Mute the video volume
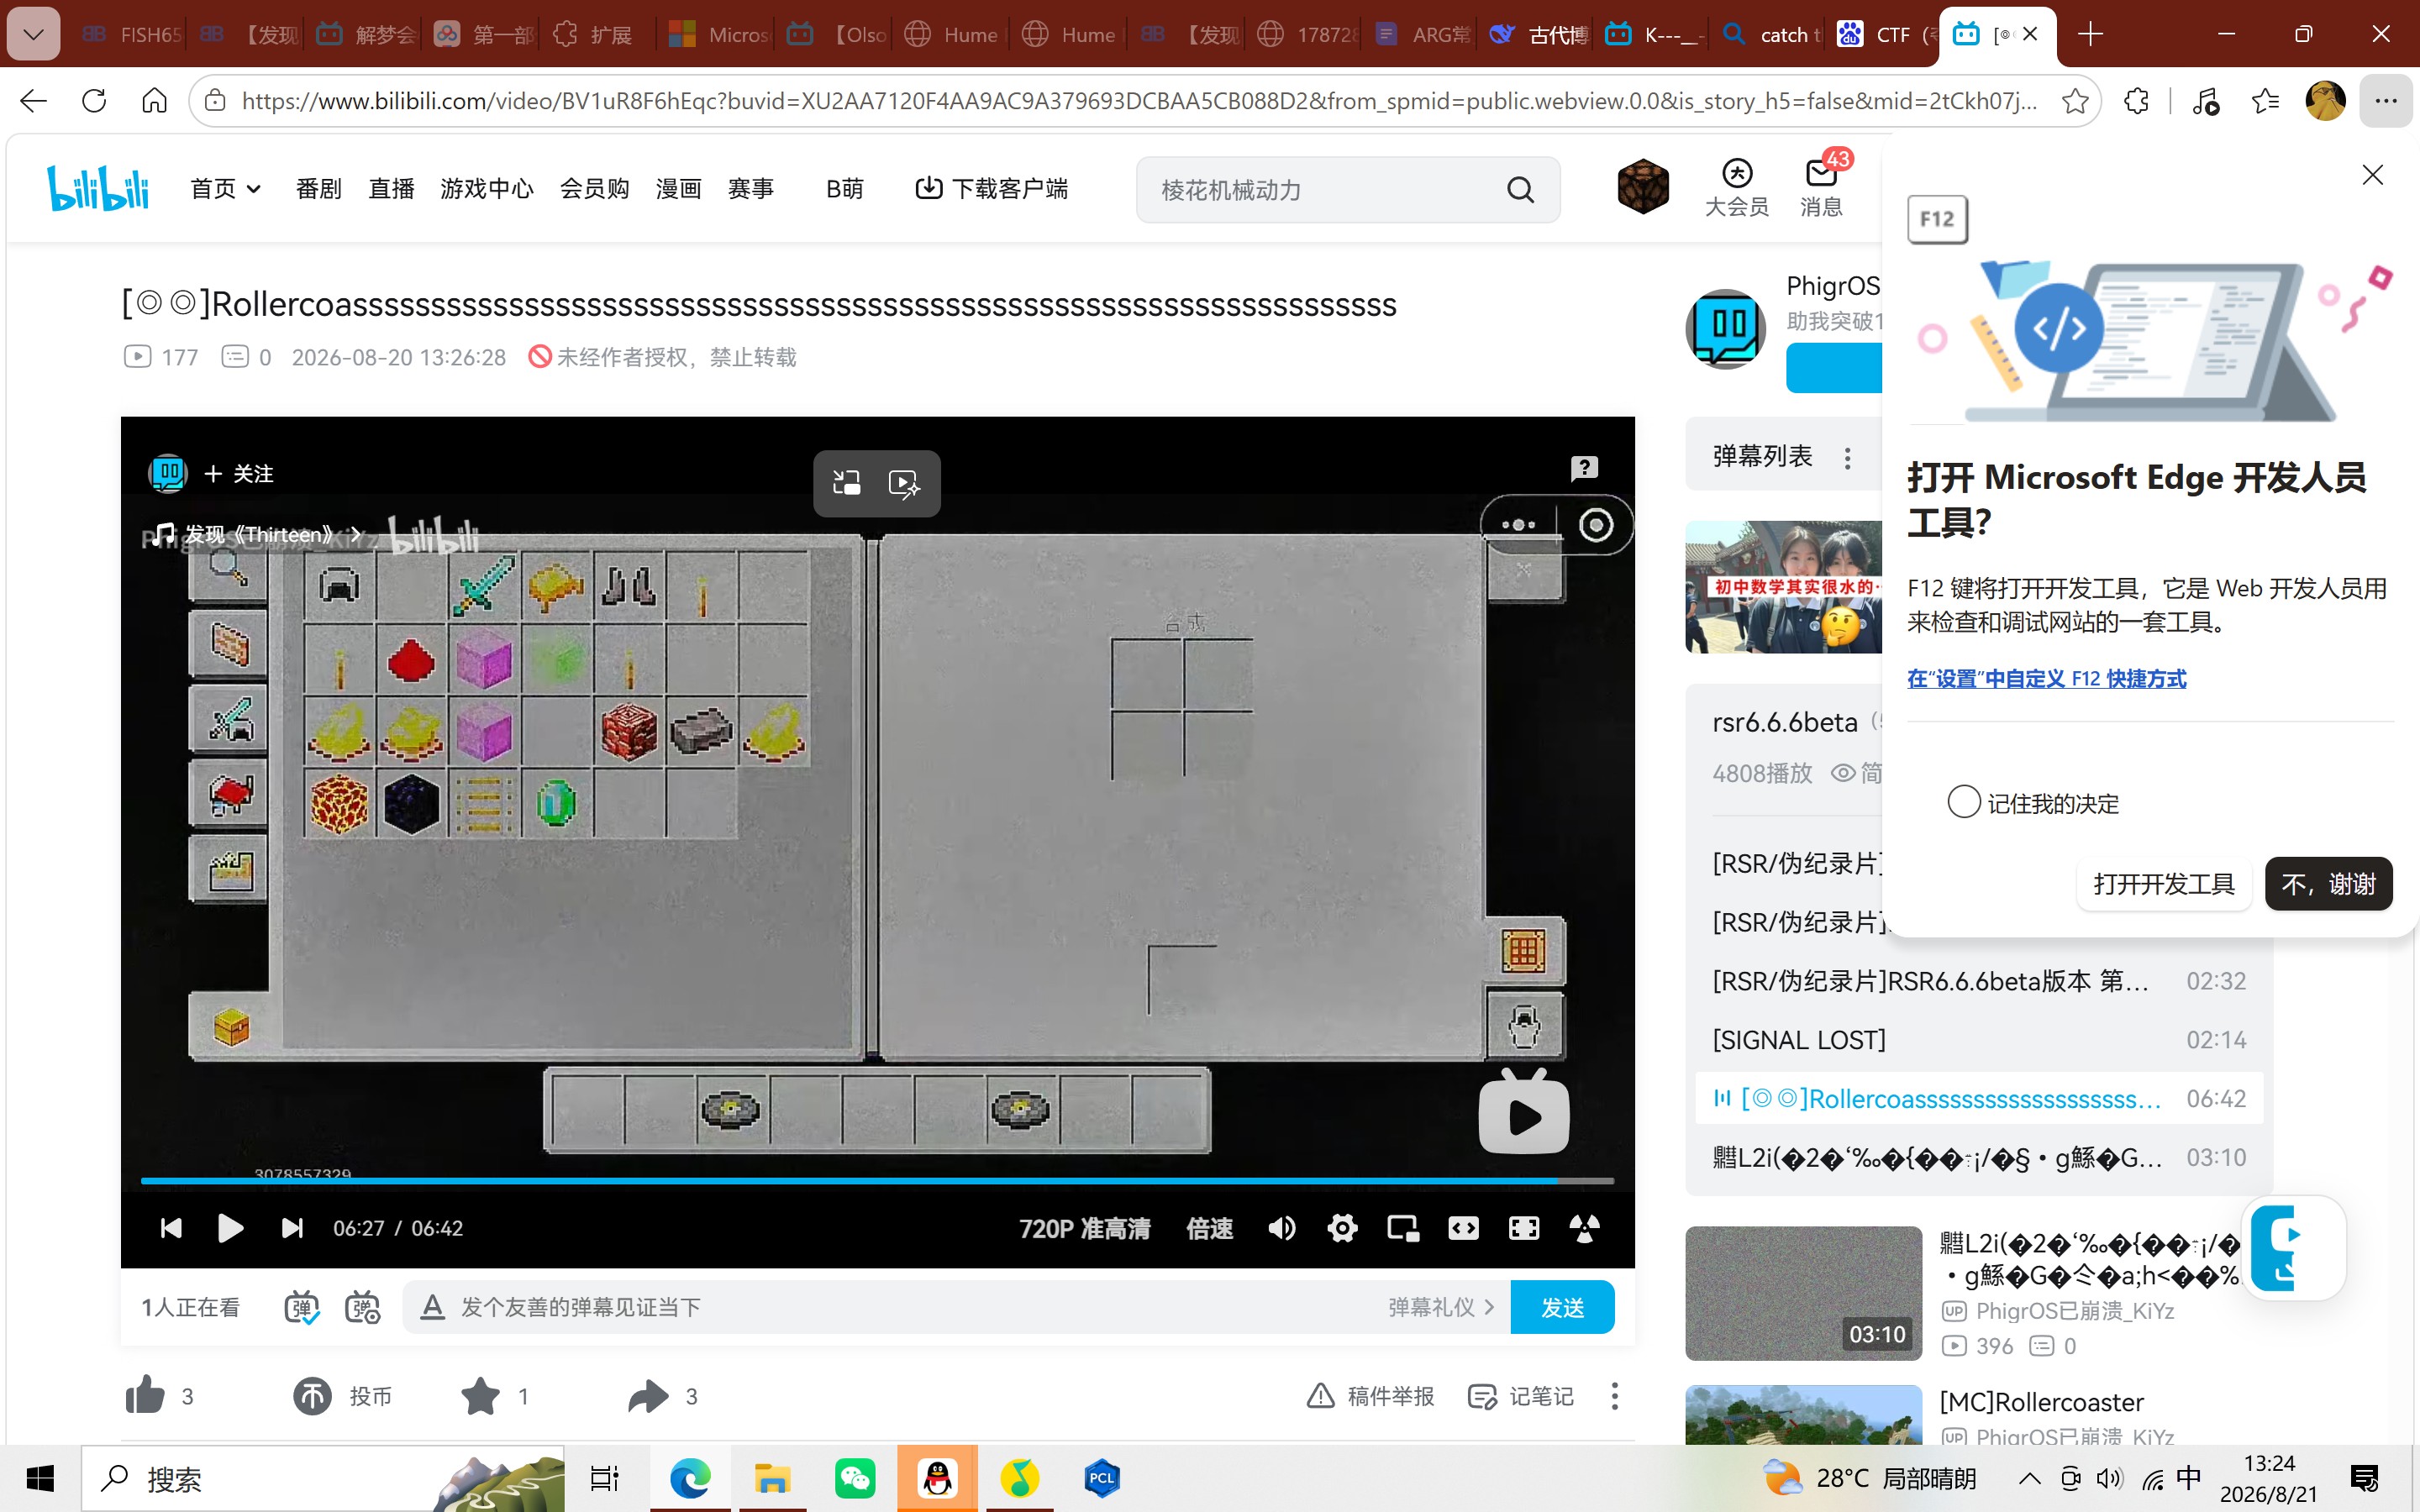The image size is (2420, 1512). 1281,1228
